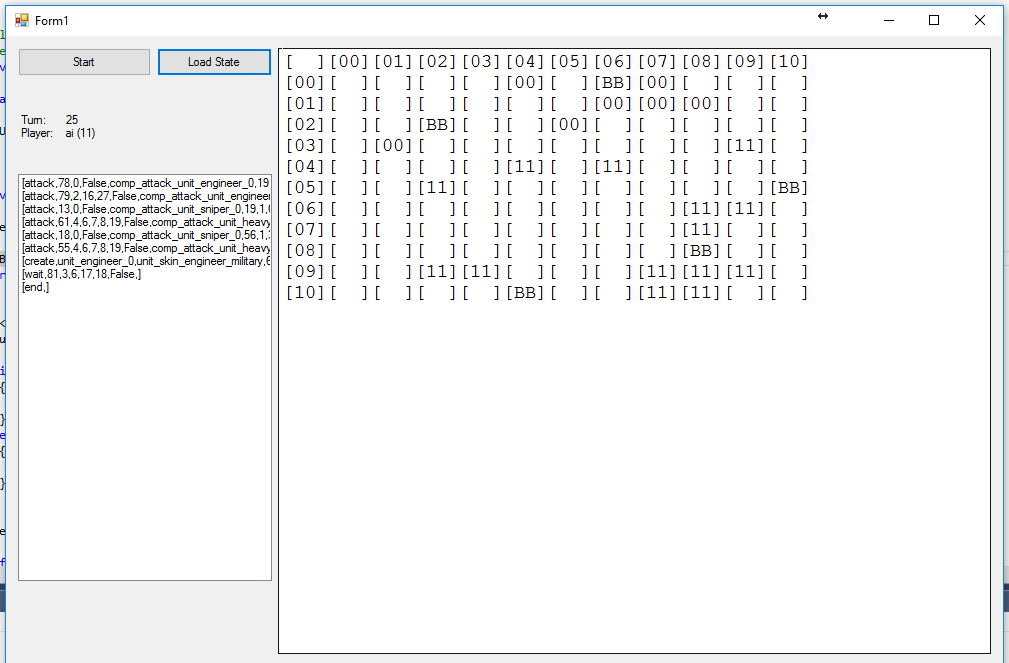This screenshot has height=663, width=1009.
Task: Click the Start button
Action: 84,62
